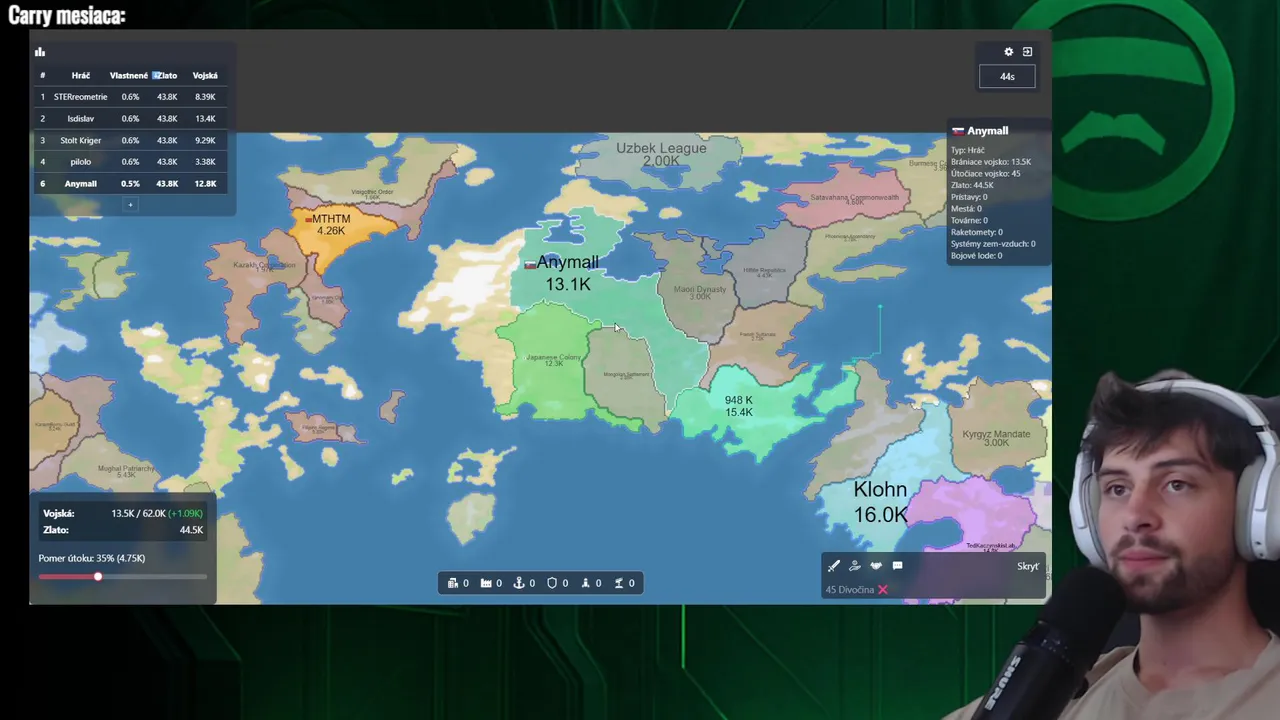
Task: Click the Mughal Patriarchy territory
Action: pos(126,471)
